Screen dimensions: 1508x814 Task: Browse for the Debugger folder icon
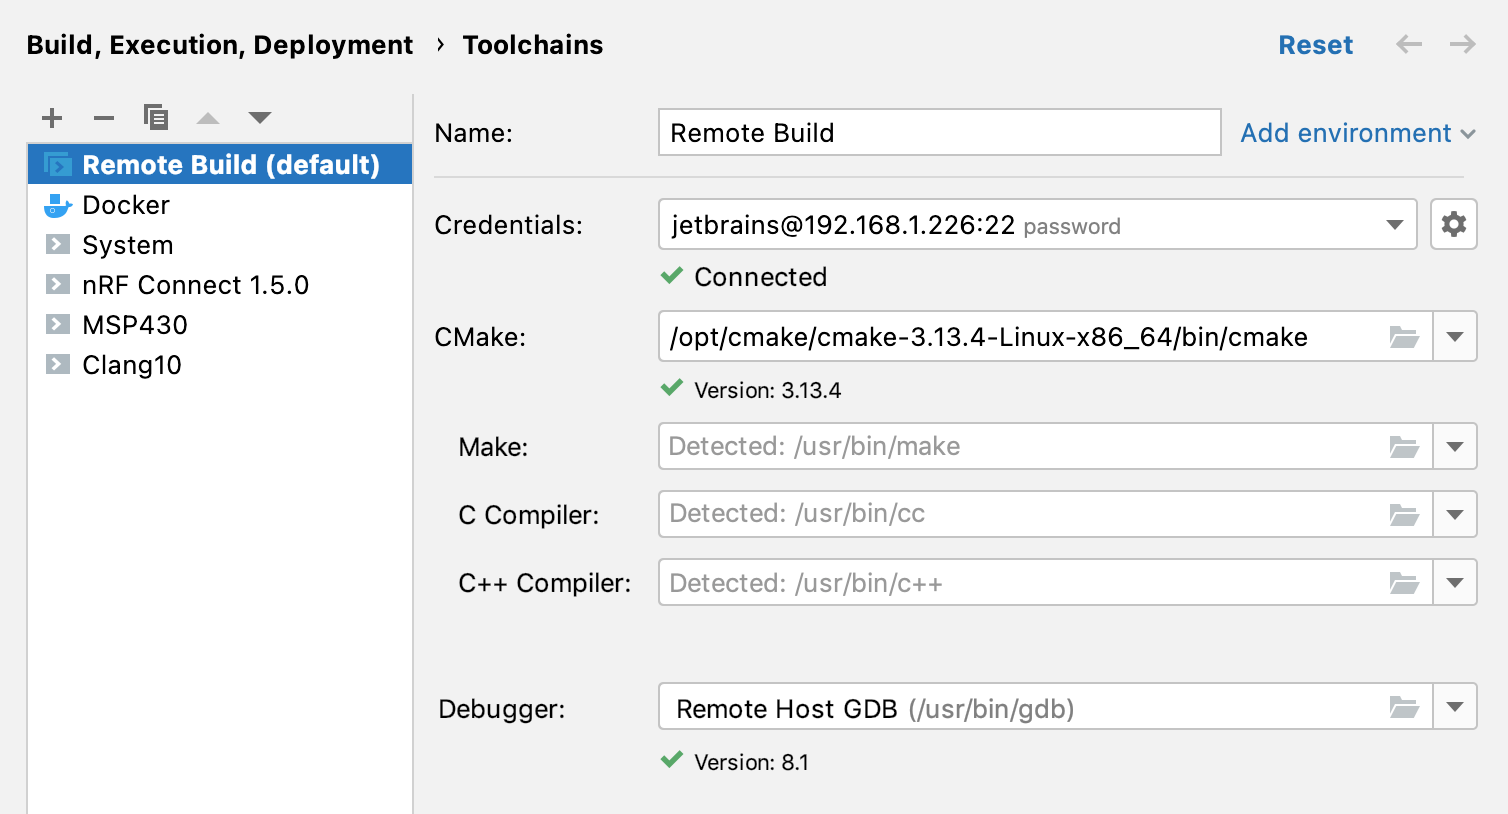(x=1404, y=707)
